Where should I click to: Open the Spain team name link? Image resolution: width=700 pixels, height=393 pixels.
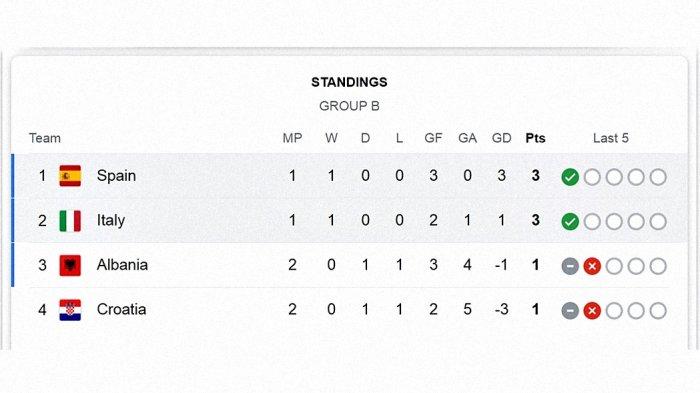(116, 176)
